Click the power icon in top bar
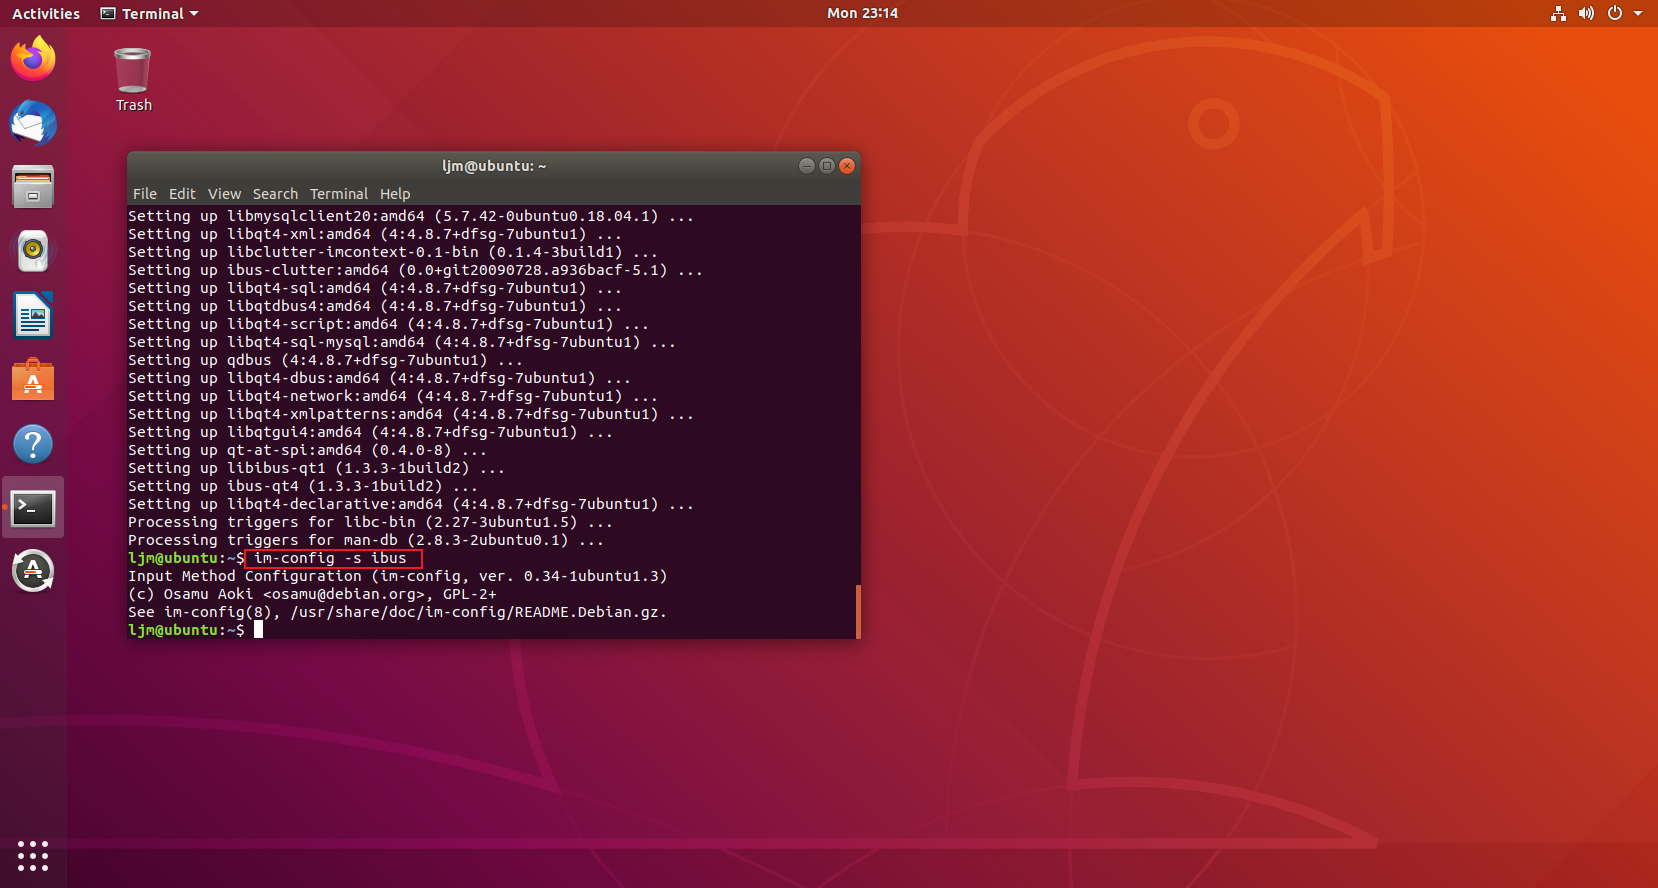1658x888 pixels. (x=1614, y=13)
